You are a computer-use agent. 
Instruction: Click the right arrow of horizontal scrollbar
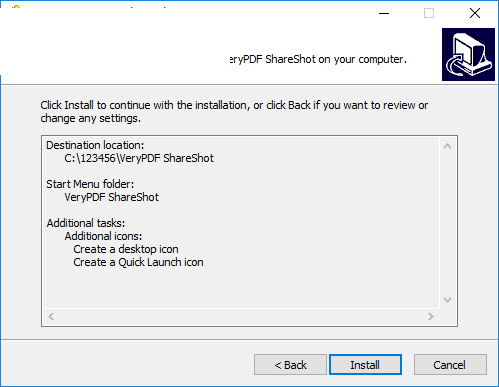pyautogui.click(x=431, y=316)
